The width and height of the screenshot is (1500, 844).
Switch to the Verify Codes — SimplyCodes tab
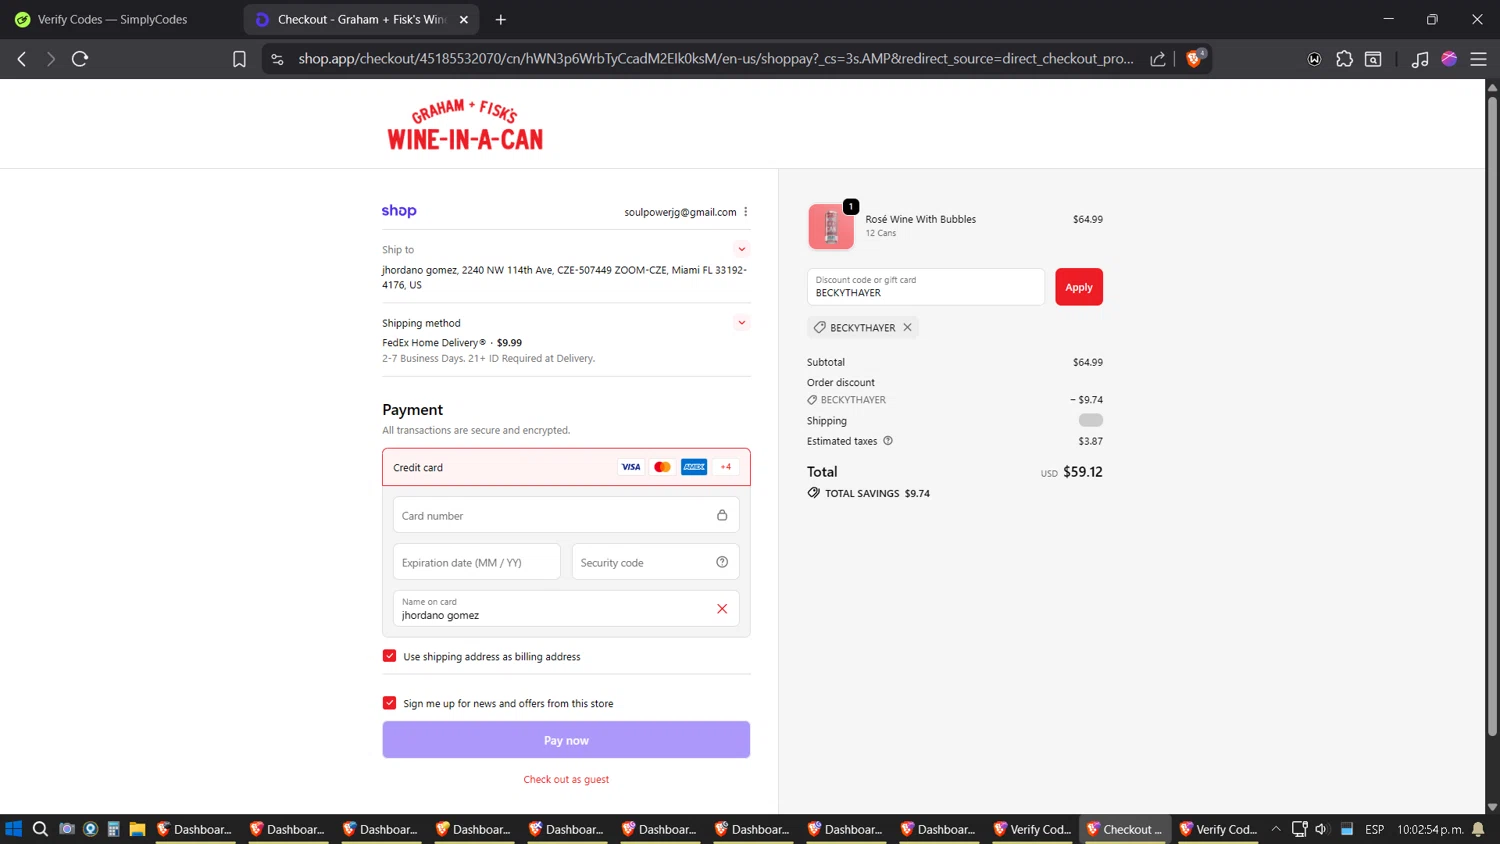click(112, 19)
